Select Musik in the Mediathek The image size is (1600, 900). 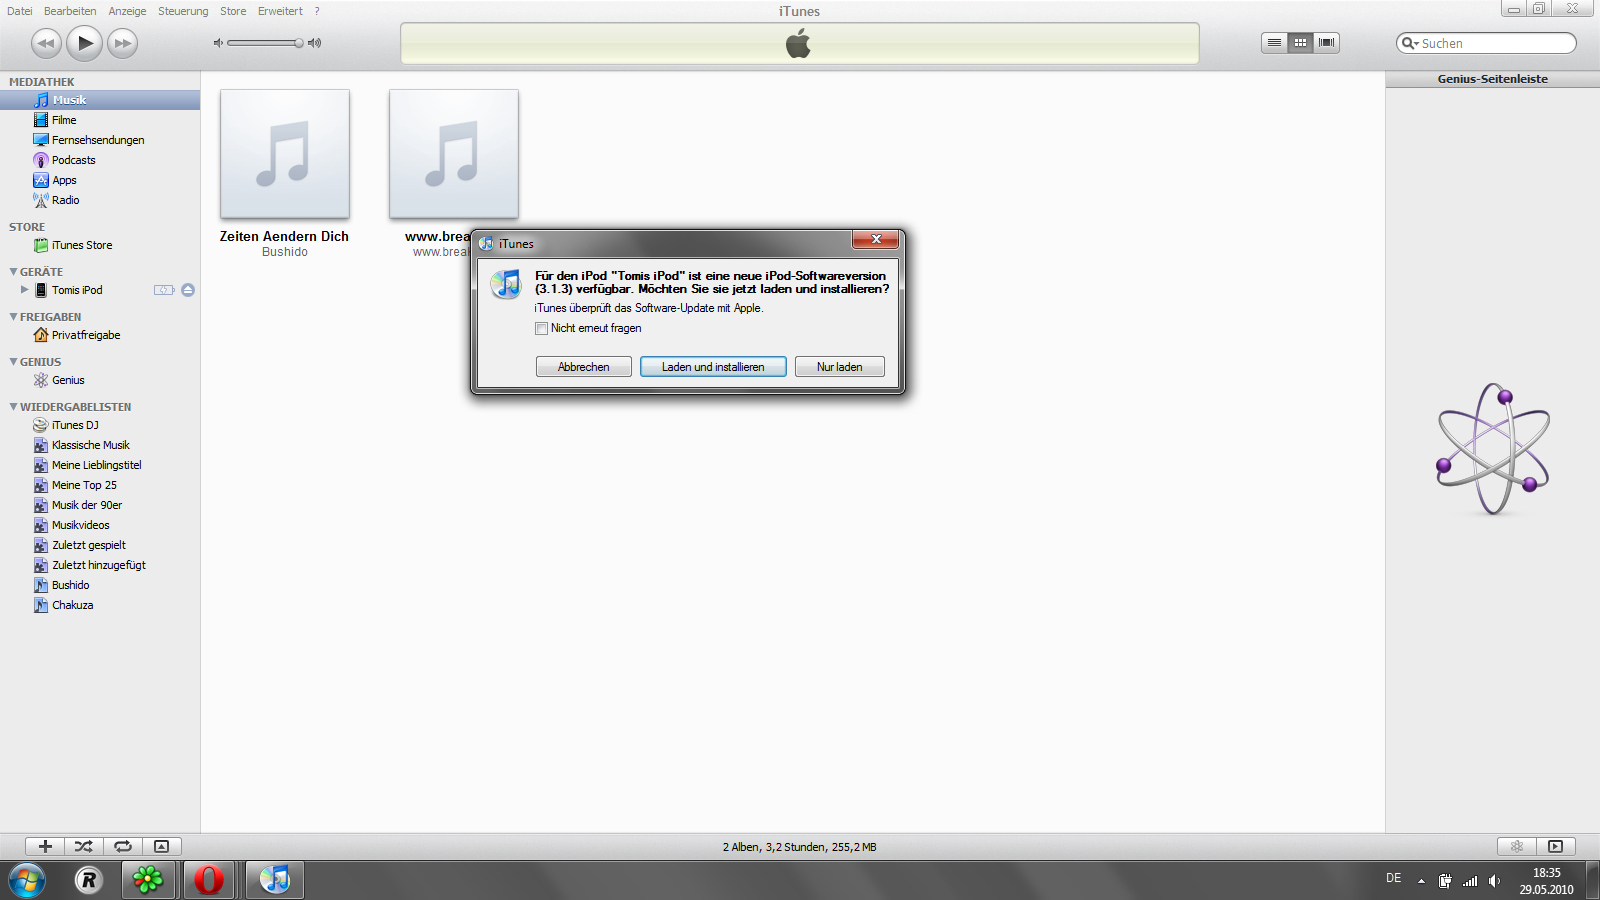coord(100,100)
